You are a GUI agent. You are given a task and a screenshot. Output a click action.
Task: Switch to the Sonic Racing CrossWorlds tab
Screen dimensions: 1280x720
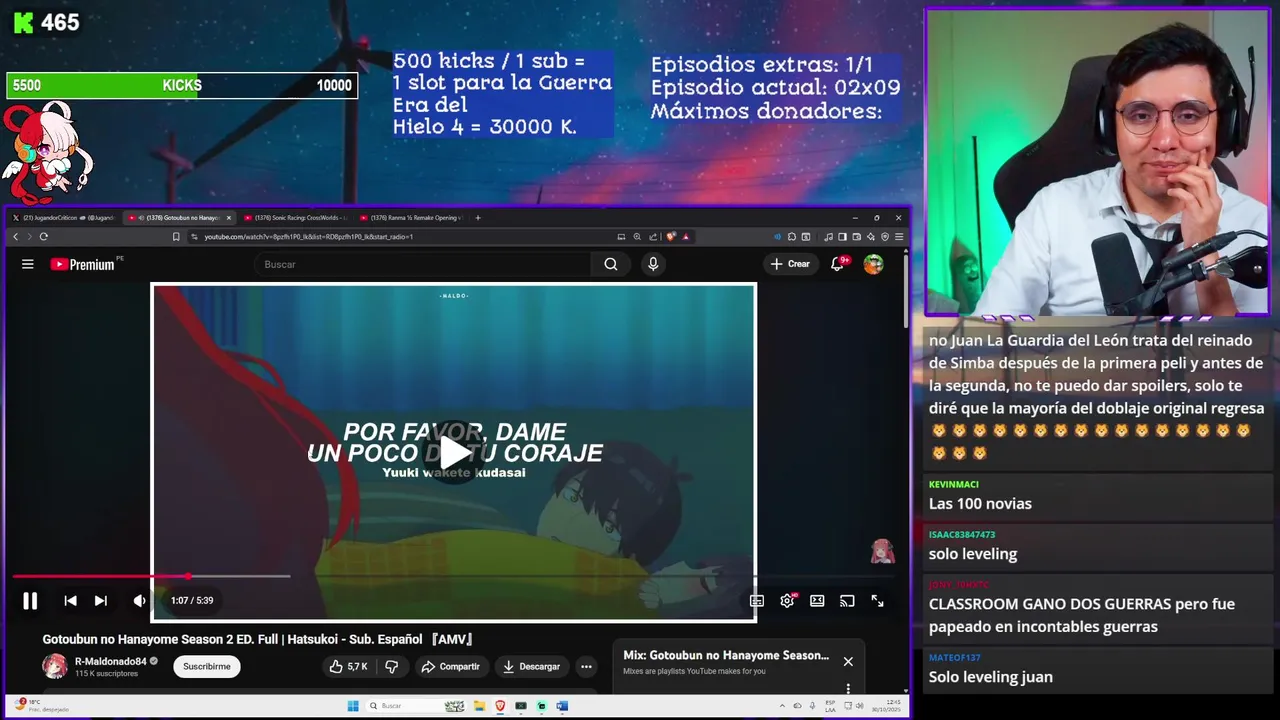click(295, 217)
